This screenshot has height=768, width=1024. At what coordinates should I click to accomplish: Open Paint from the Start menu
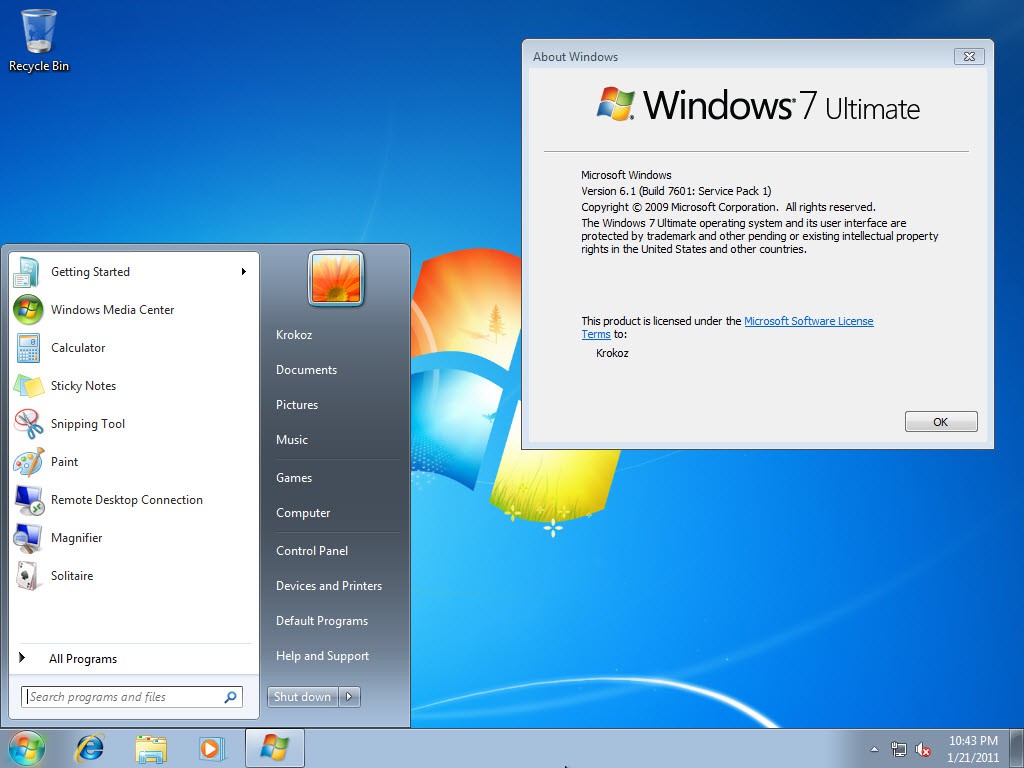pyautogui.click(x=64, y=462)
